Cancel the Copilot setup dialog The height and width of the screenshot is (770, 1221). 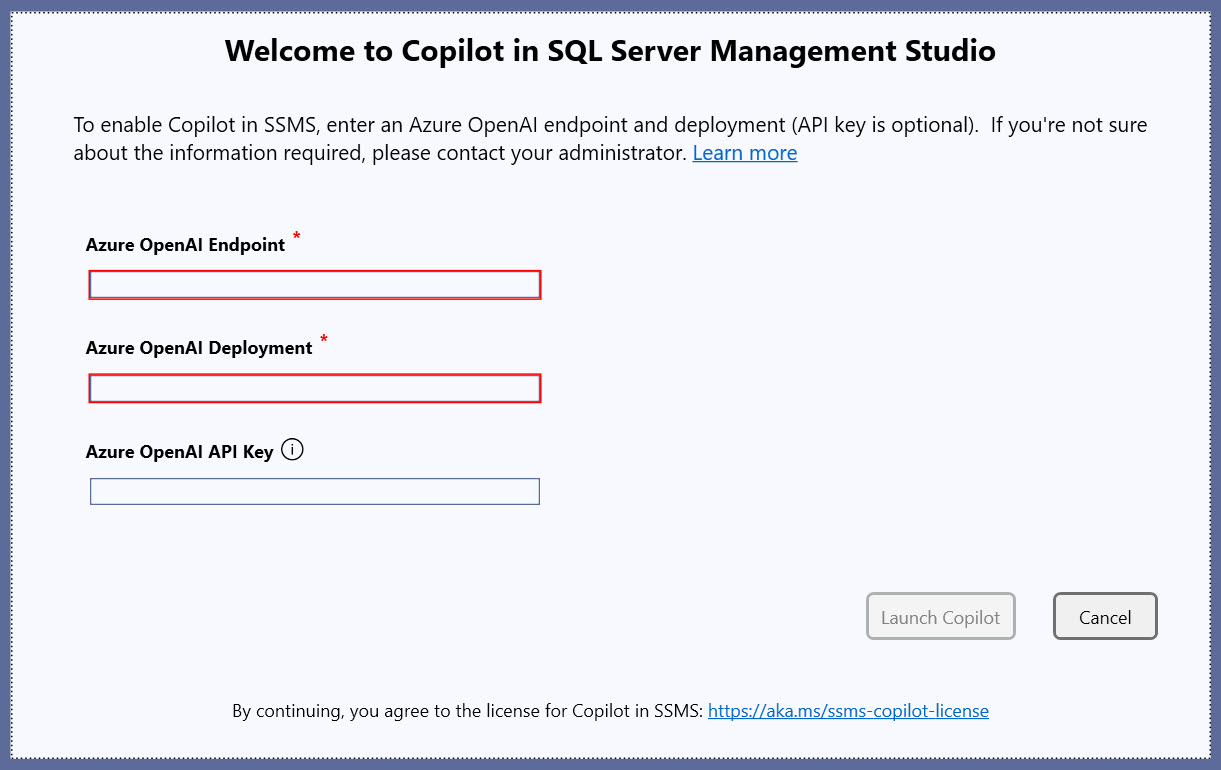[1105, 617]
